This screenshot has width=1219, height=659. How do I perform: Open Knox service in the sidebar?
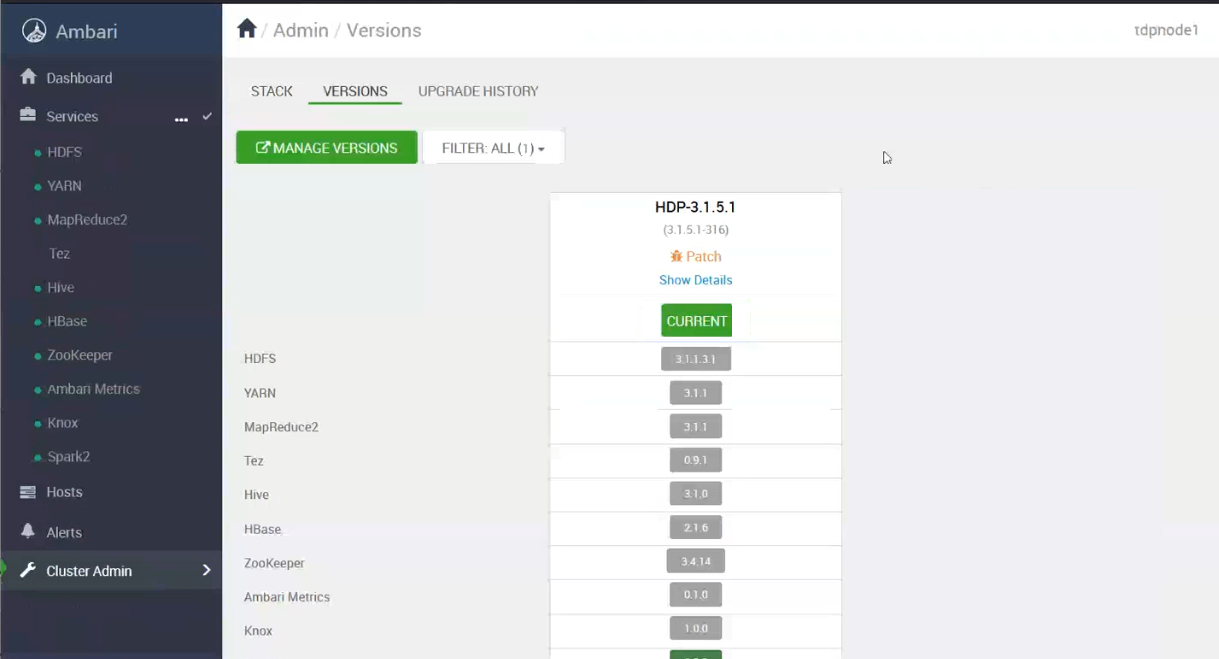[x=62, y=423]
